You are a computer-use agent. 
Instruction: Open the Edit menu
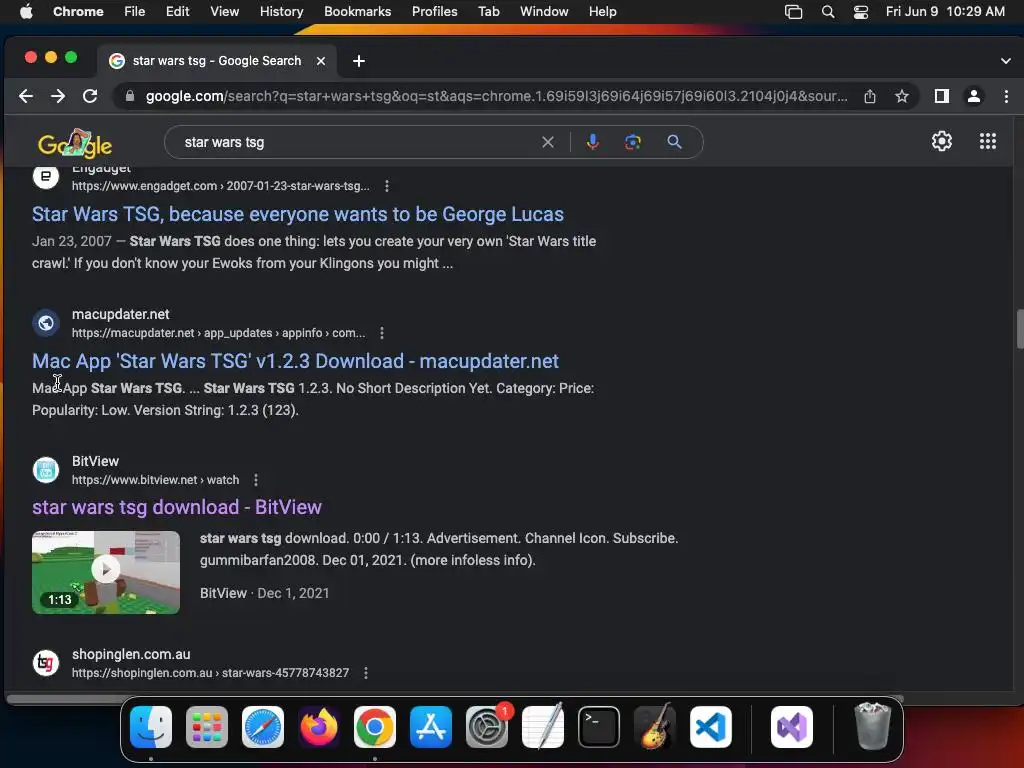point(178,12)
